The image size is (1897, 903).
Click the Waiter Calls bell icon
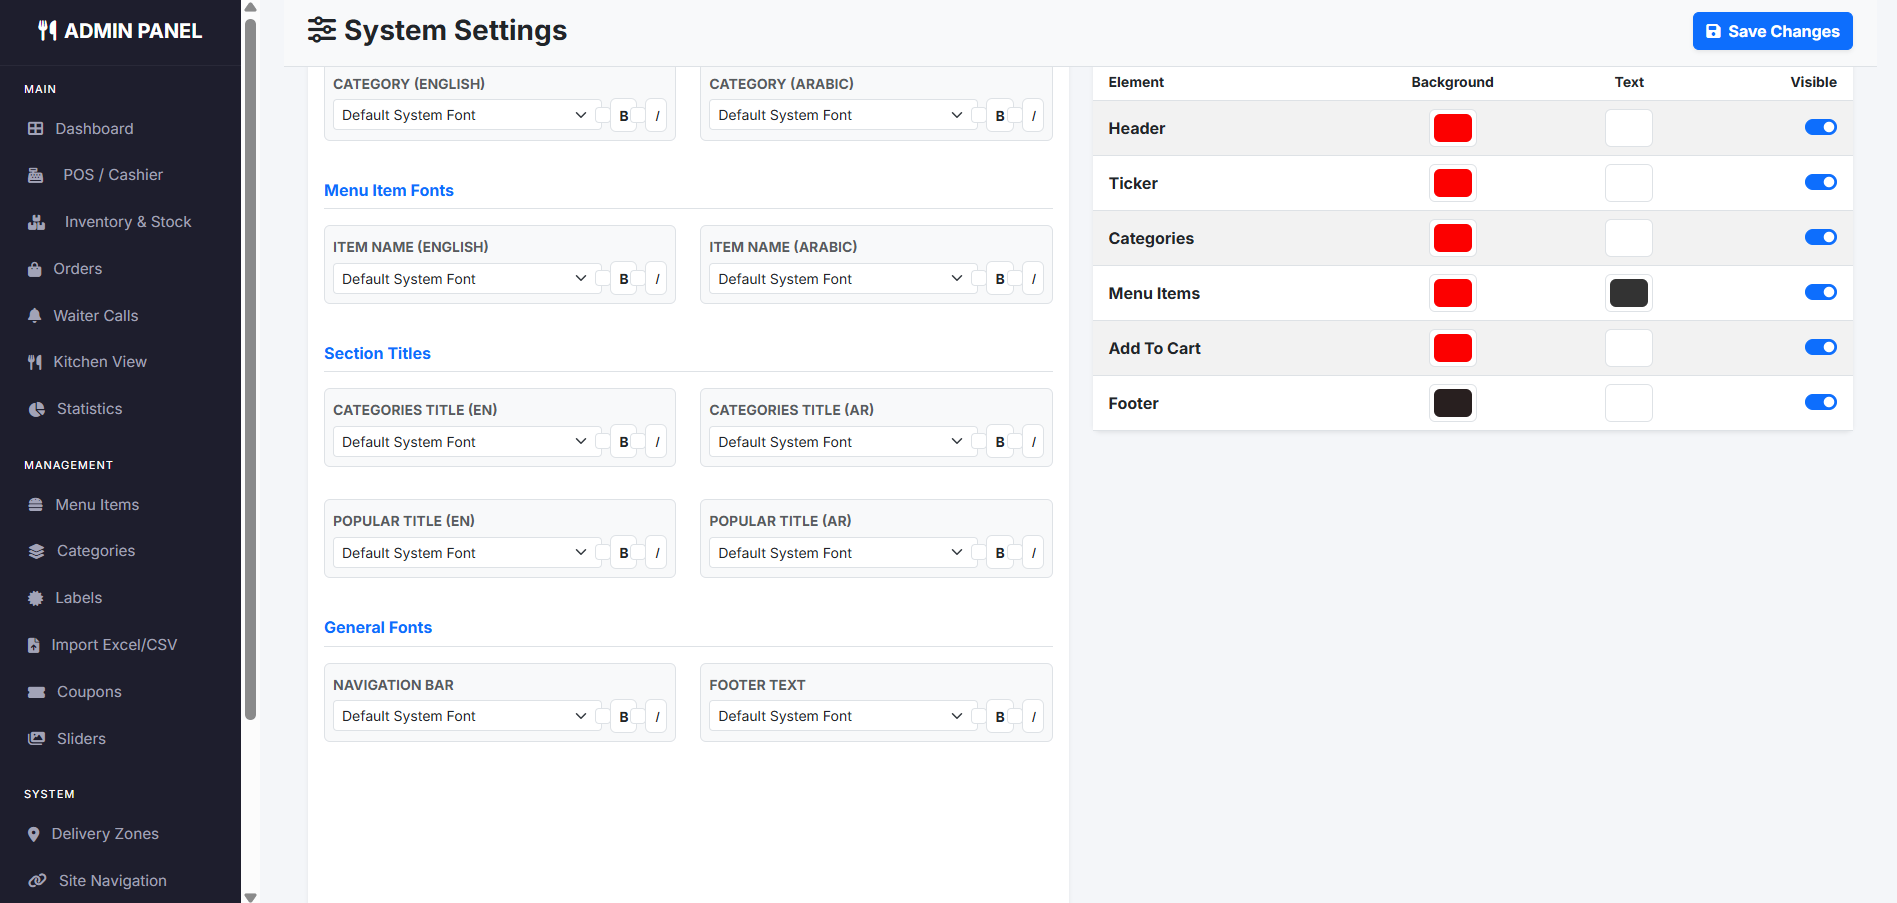pos(35,316)
